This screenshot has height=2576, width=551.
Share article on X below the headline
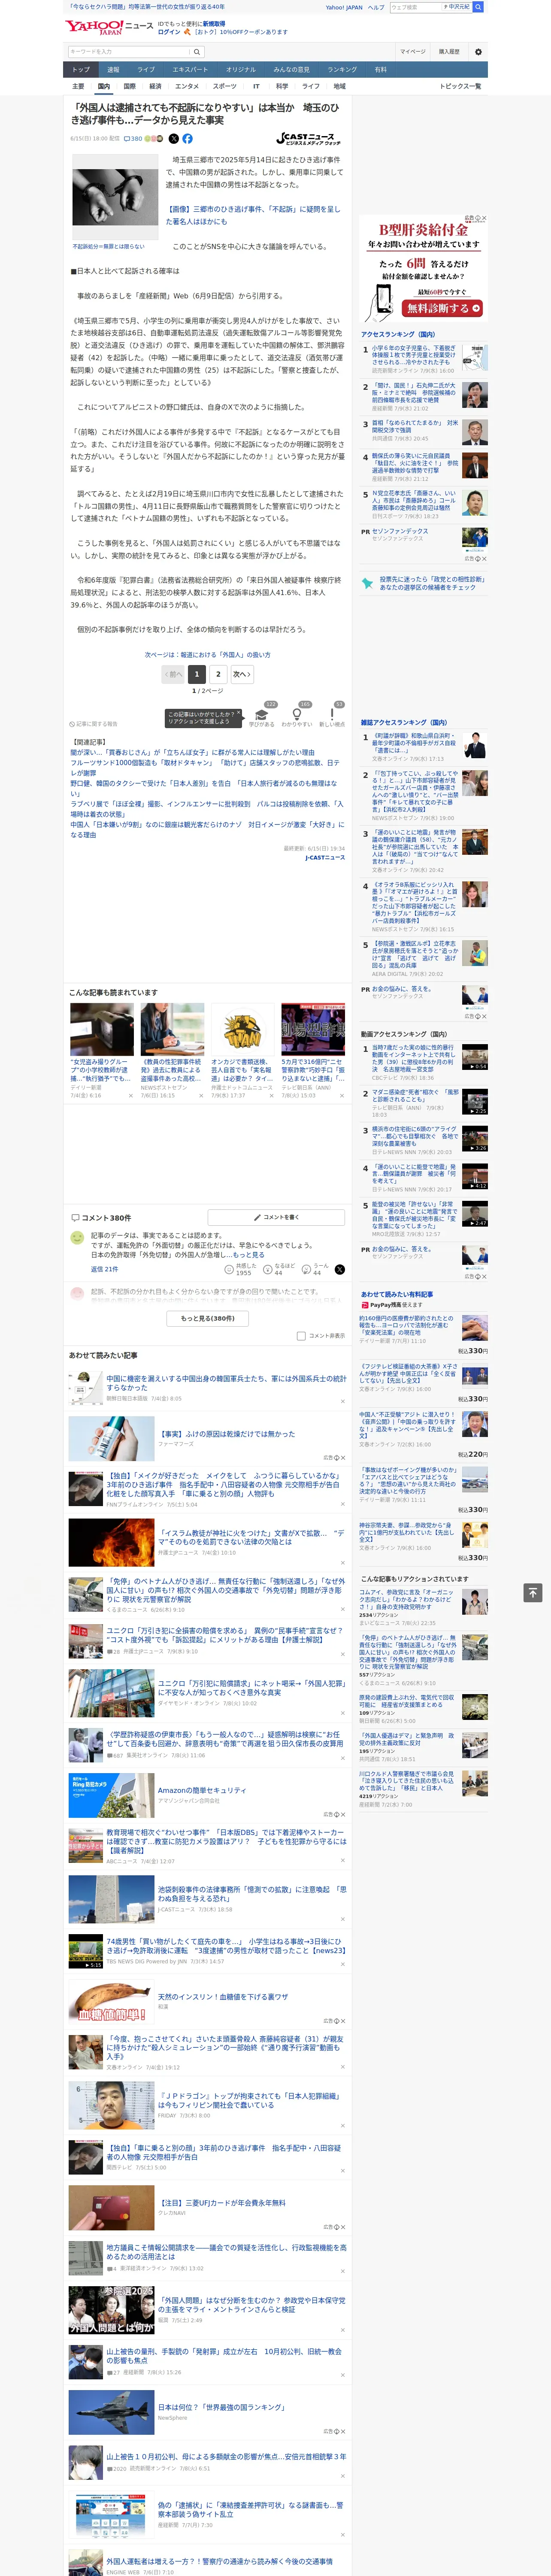tap(174, 139)
